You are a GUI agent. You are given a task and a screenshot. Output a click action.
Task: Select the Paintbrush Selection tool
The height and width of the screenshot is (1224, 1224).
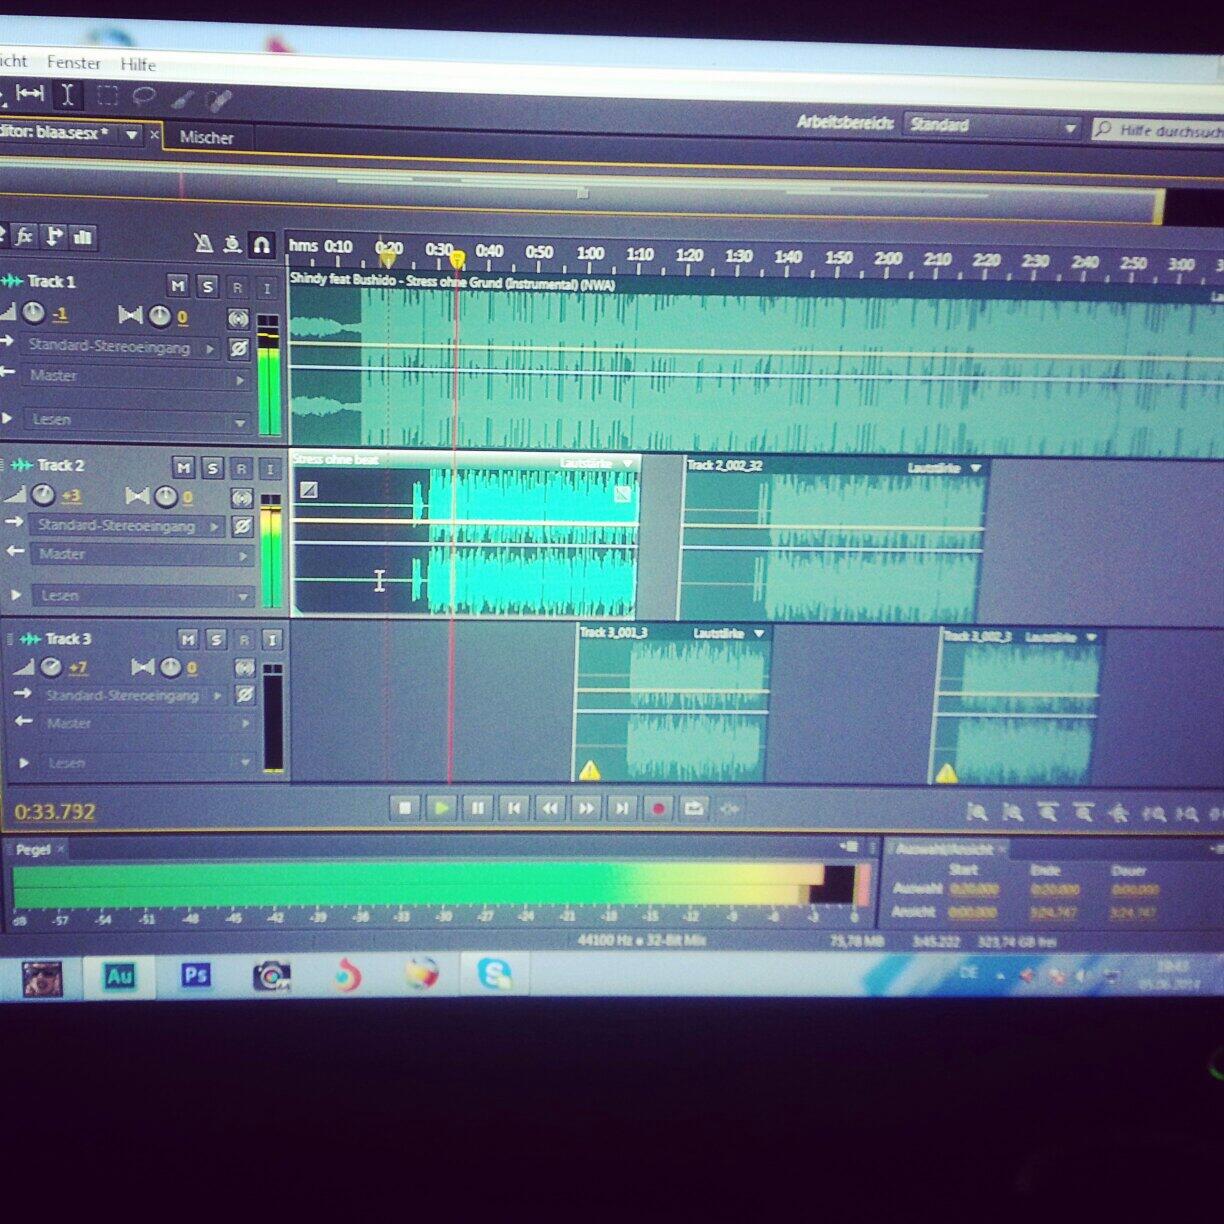point(182,98)
